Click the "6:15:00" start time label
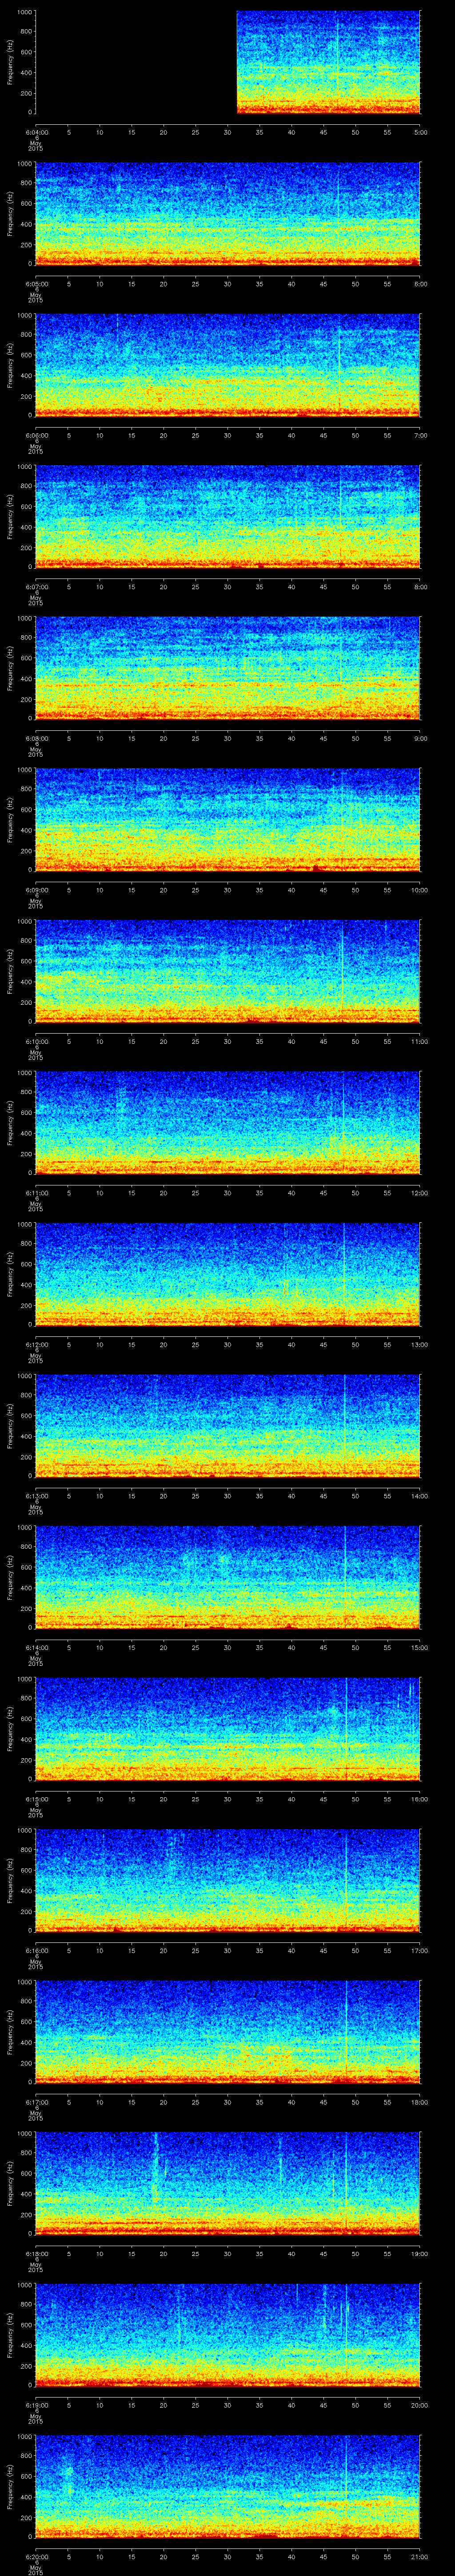Viewport: 455px width, 2576px height. click(36, 1799)
